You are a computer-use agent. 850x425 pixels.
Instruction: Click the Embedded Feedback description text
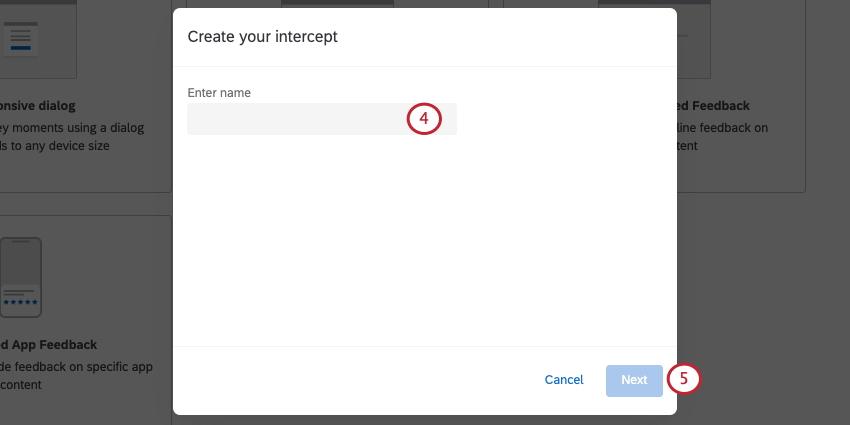coord(723,137)
